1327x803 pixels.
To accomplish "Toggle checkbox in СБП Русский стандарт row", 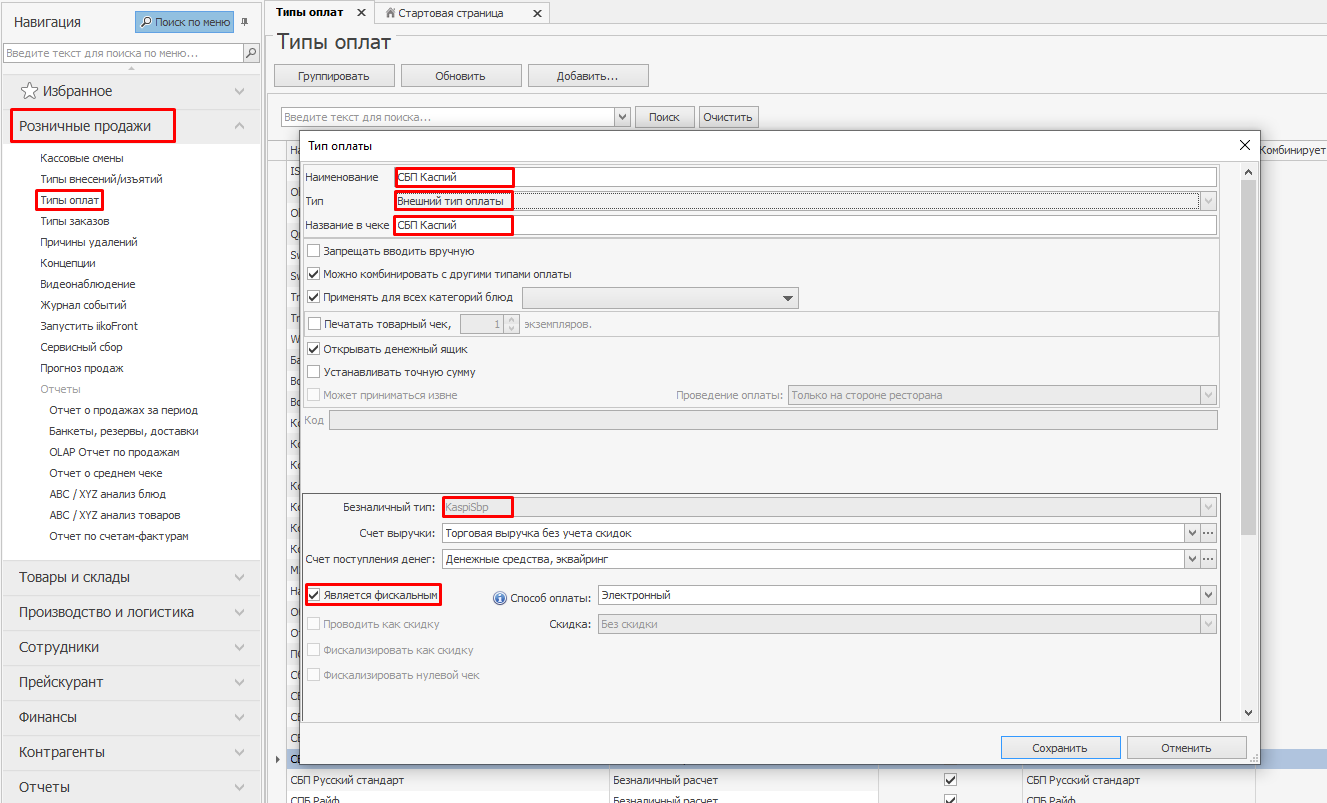I will (x=951, y=780).
